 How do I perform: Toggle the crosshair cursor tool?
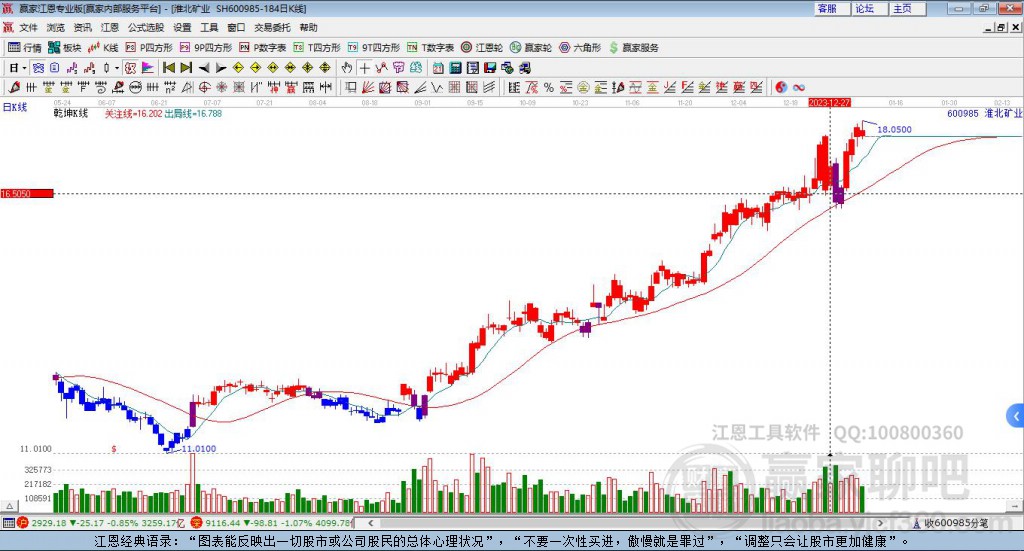click(x=364, y=67)
